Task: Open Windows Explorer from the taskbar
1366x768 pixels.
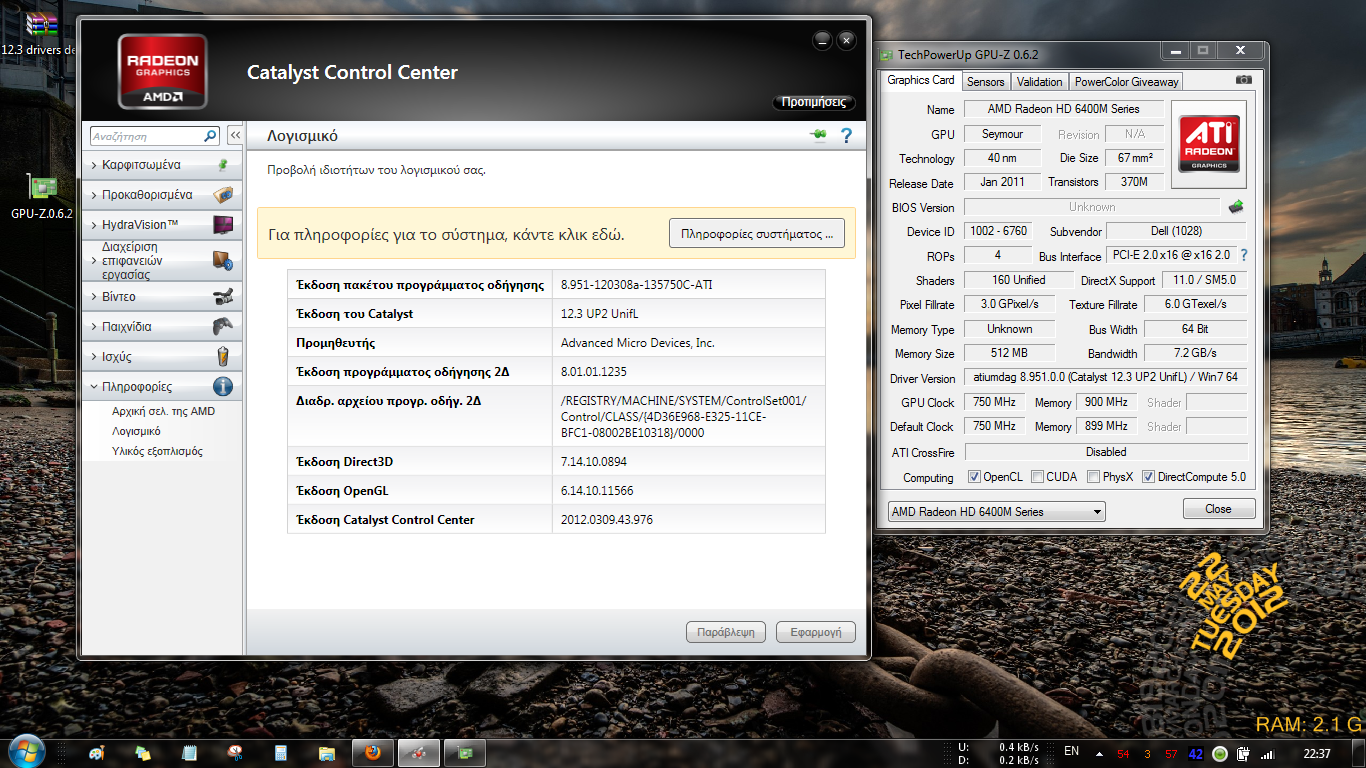Action: [x=327, y=753]
